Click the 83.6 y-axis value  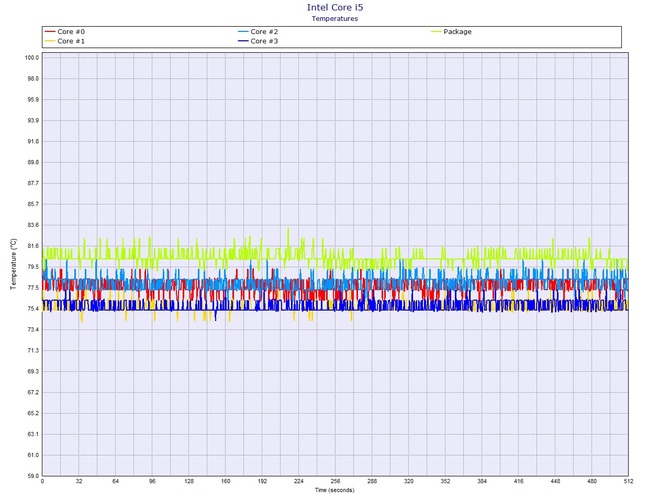coord(33,225)
